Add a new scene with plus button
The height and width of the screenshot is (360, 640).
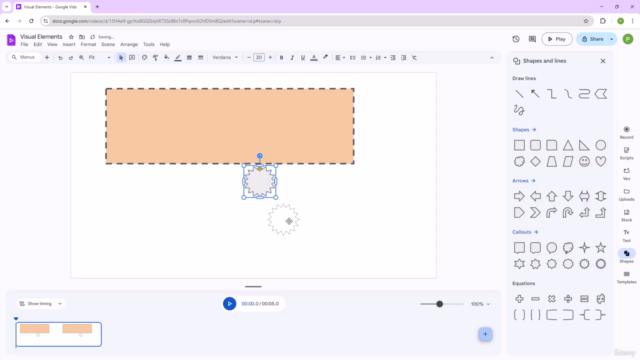pos(485,334)
